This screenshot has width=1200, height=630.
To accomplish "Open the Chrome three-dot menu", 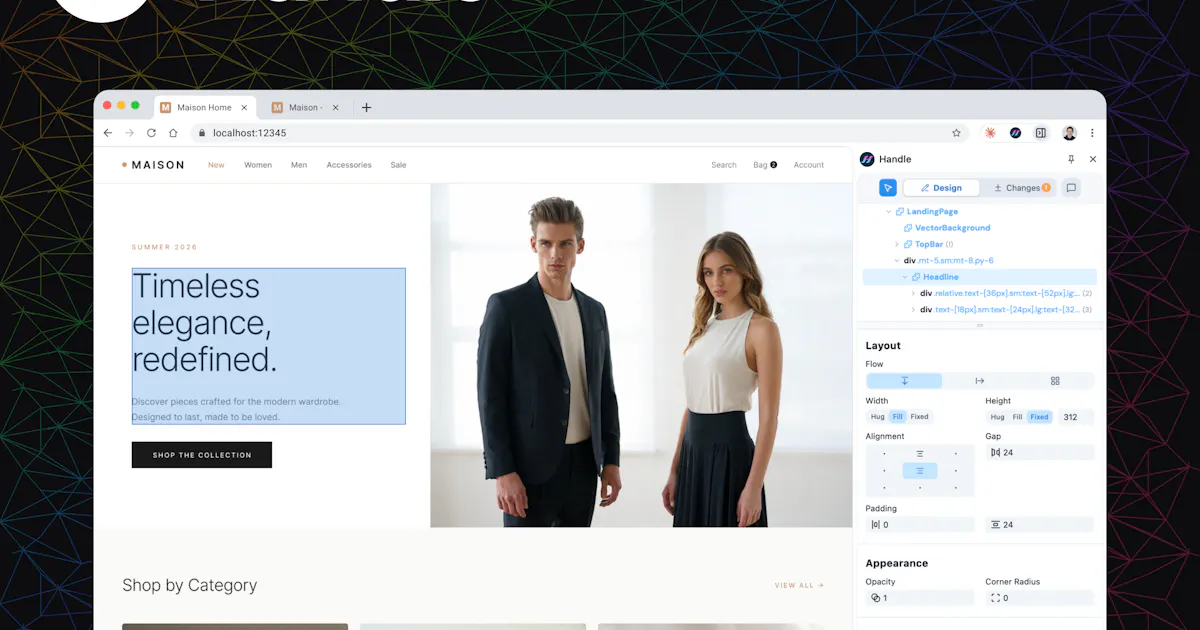I will point(1092,133).
